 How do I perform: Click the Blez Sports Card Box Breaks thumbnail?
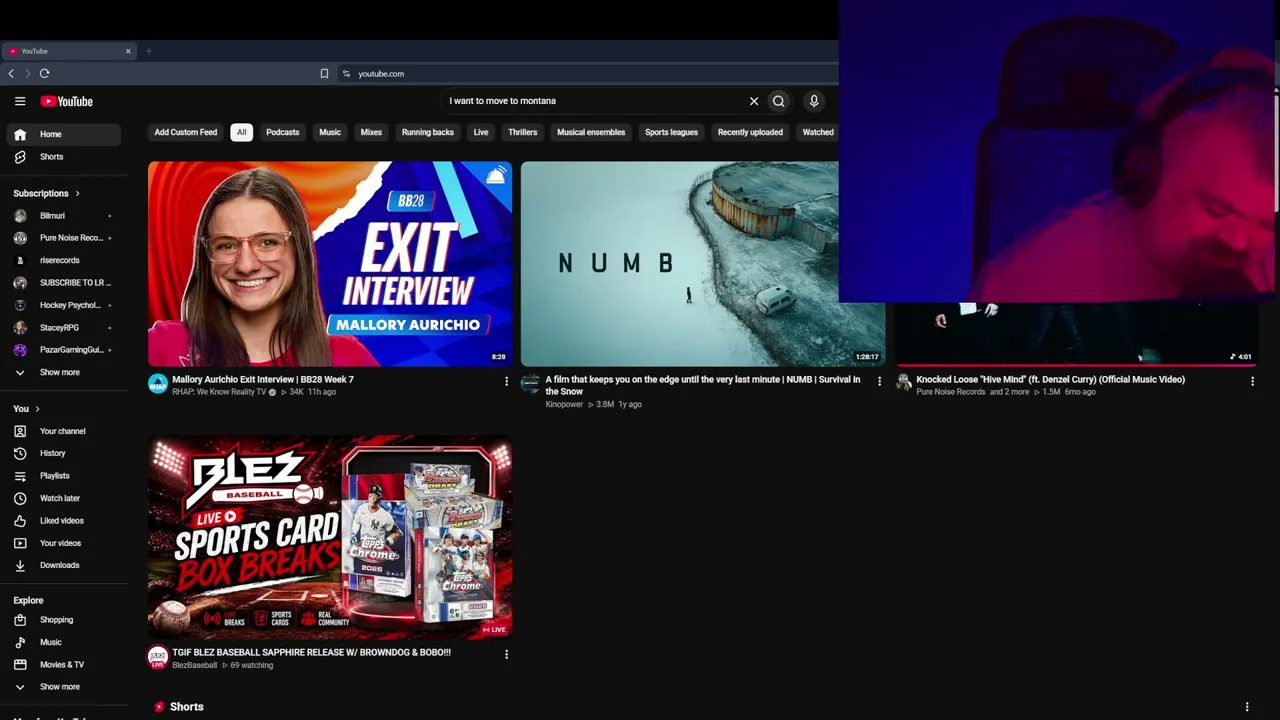[330, 537]
